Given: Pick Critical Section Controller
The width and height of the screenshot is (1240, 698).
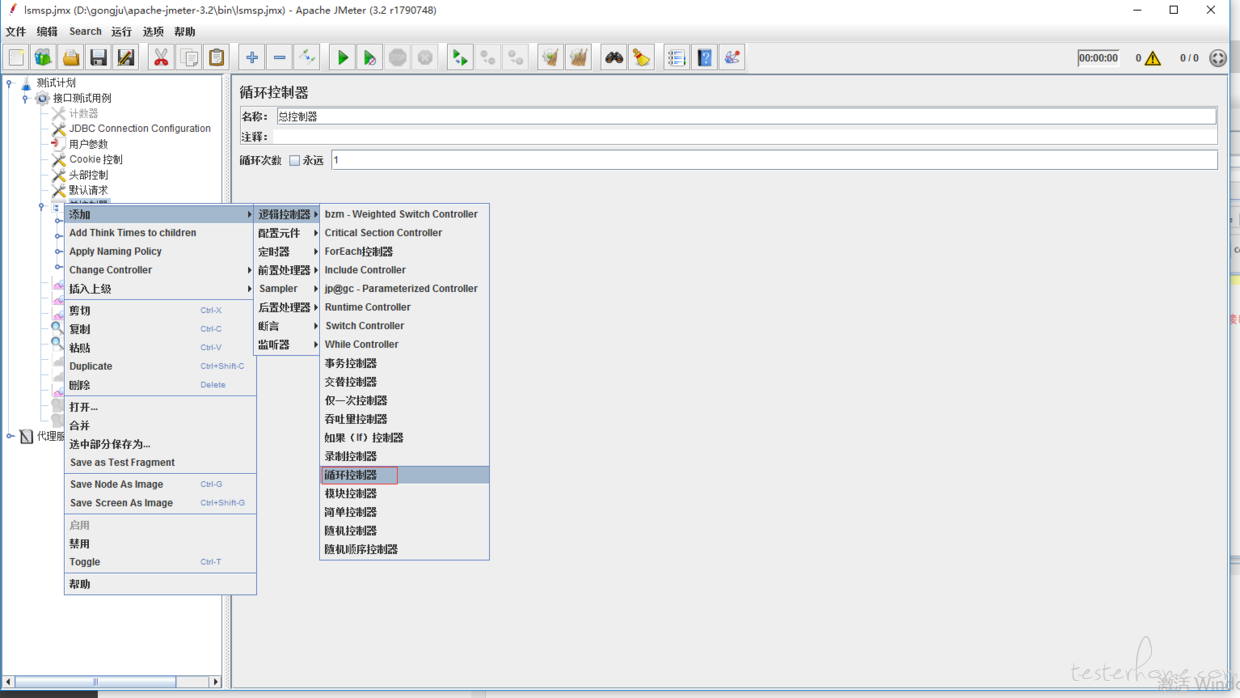Looking at the screenshot, I should coord(404,233).
